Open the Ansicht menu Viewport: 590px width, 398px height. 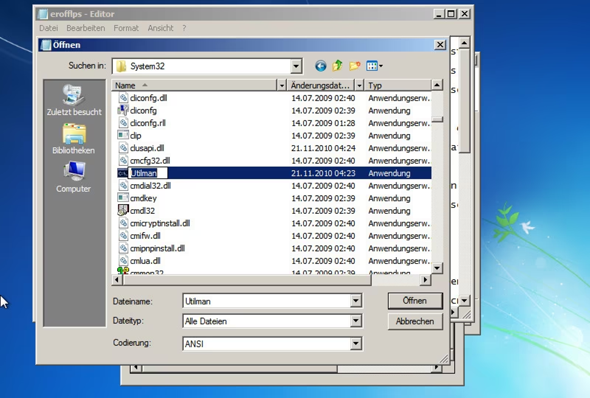(161, 28)
